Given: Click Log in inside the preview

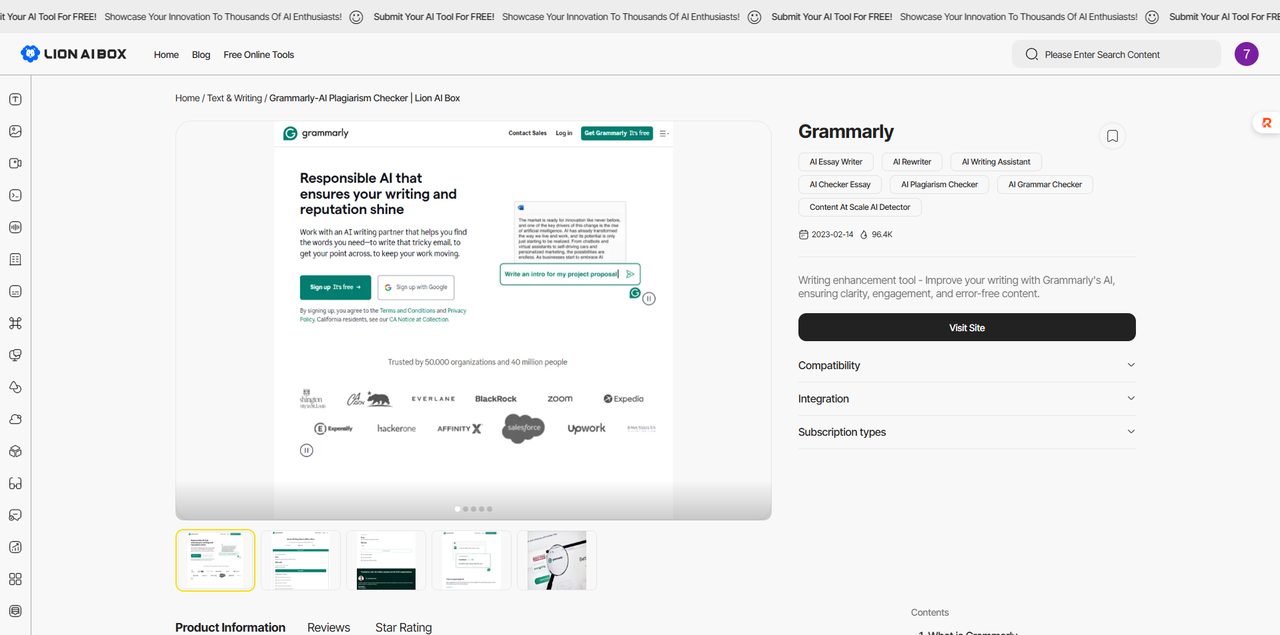Looking at the screenshot, I should [x=564, y=133].
